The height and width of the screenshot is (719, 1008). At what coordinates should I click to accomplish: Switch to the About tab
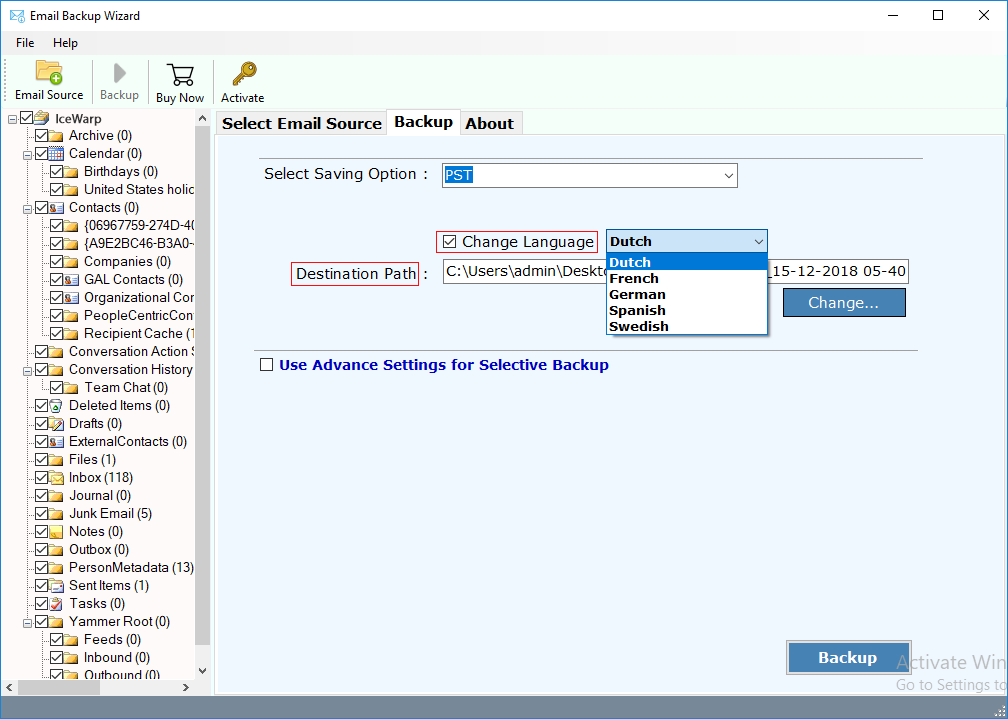490,123
